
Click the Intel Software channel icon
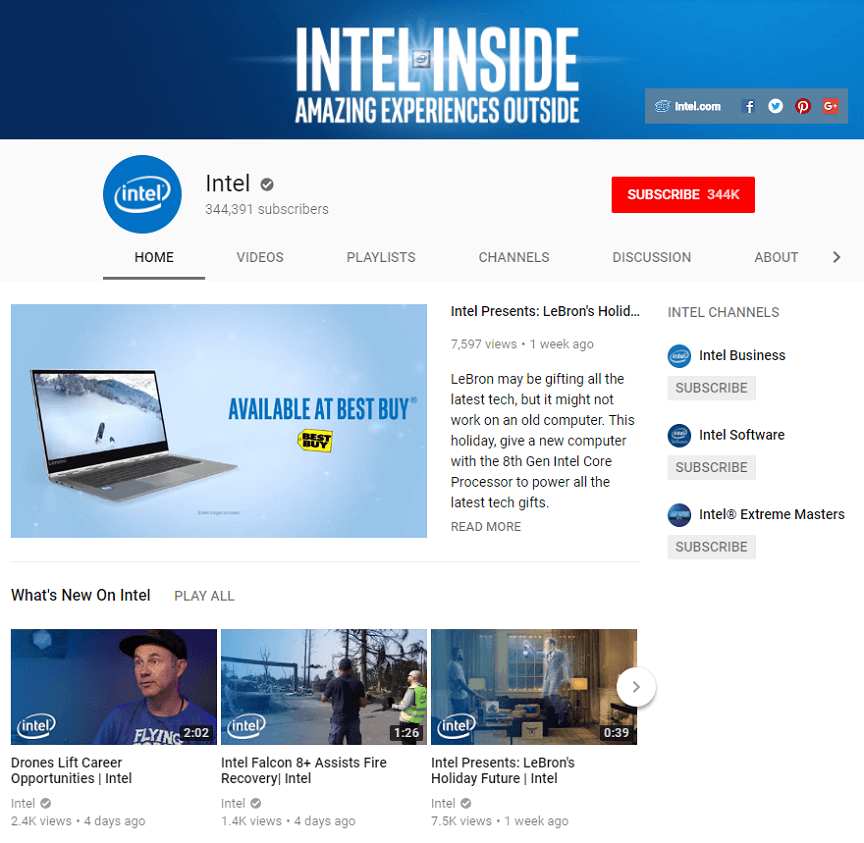pos(679,435)
